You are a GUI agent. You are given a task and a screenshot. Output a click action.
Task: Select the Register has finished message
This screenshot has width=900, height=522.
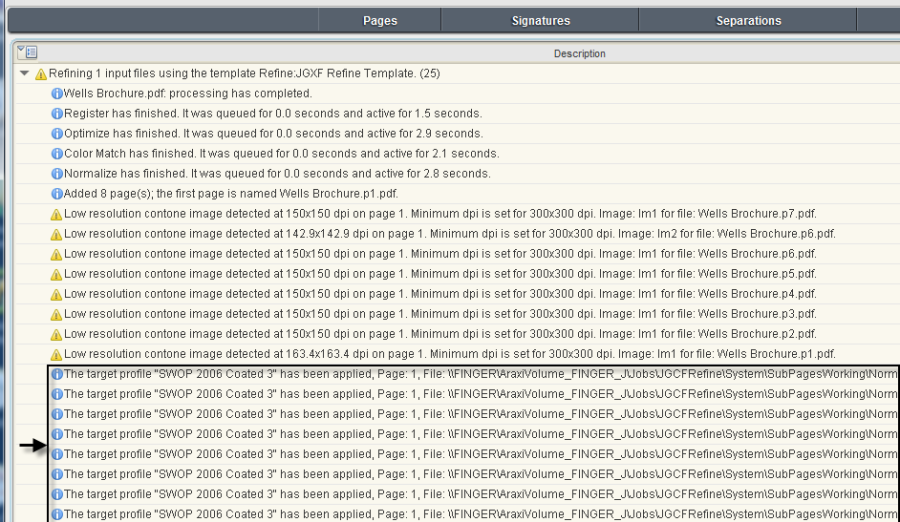pyautogui.click(x=273, y=114)
